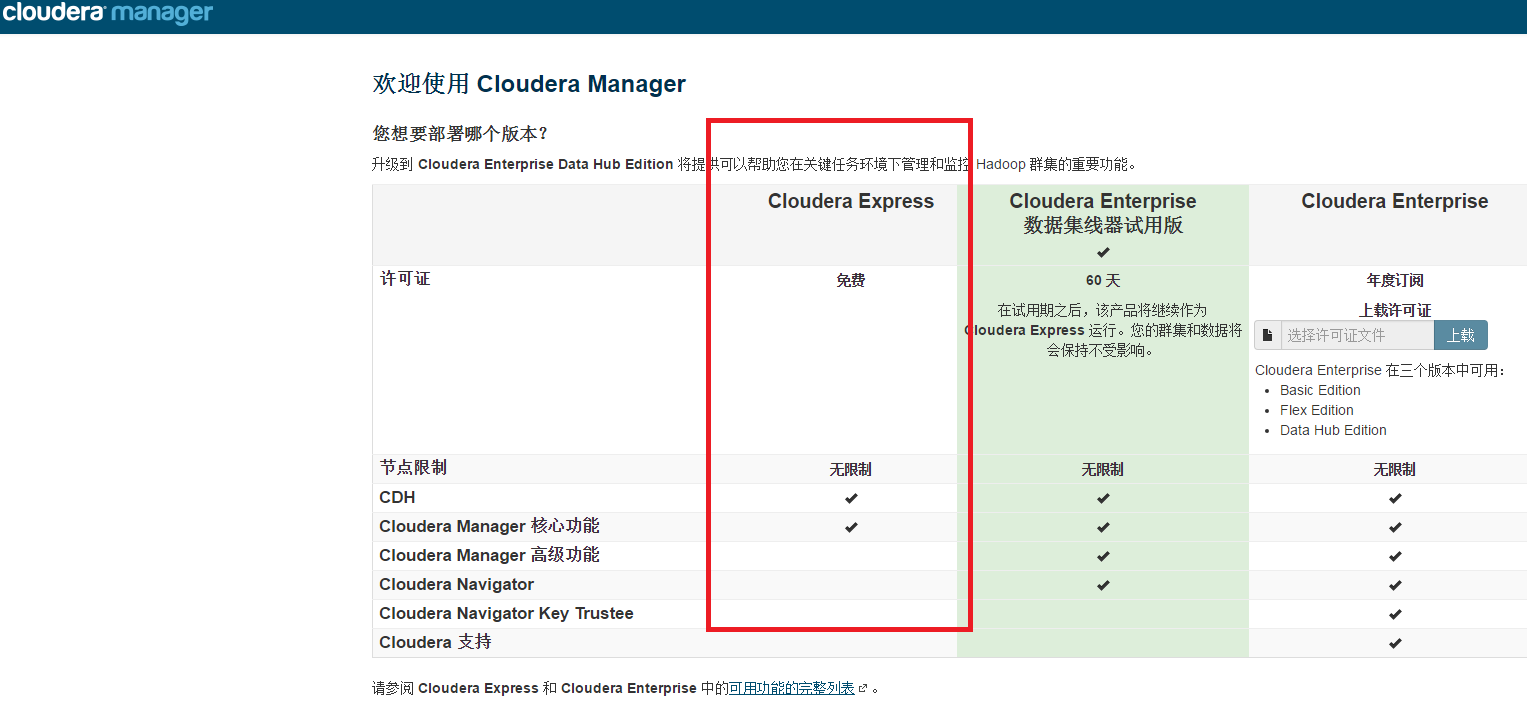Click the 上载许可证 label
This screenshot has height=709, width=1527.
point(1395,310)
